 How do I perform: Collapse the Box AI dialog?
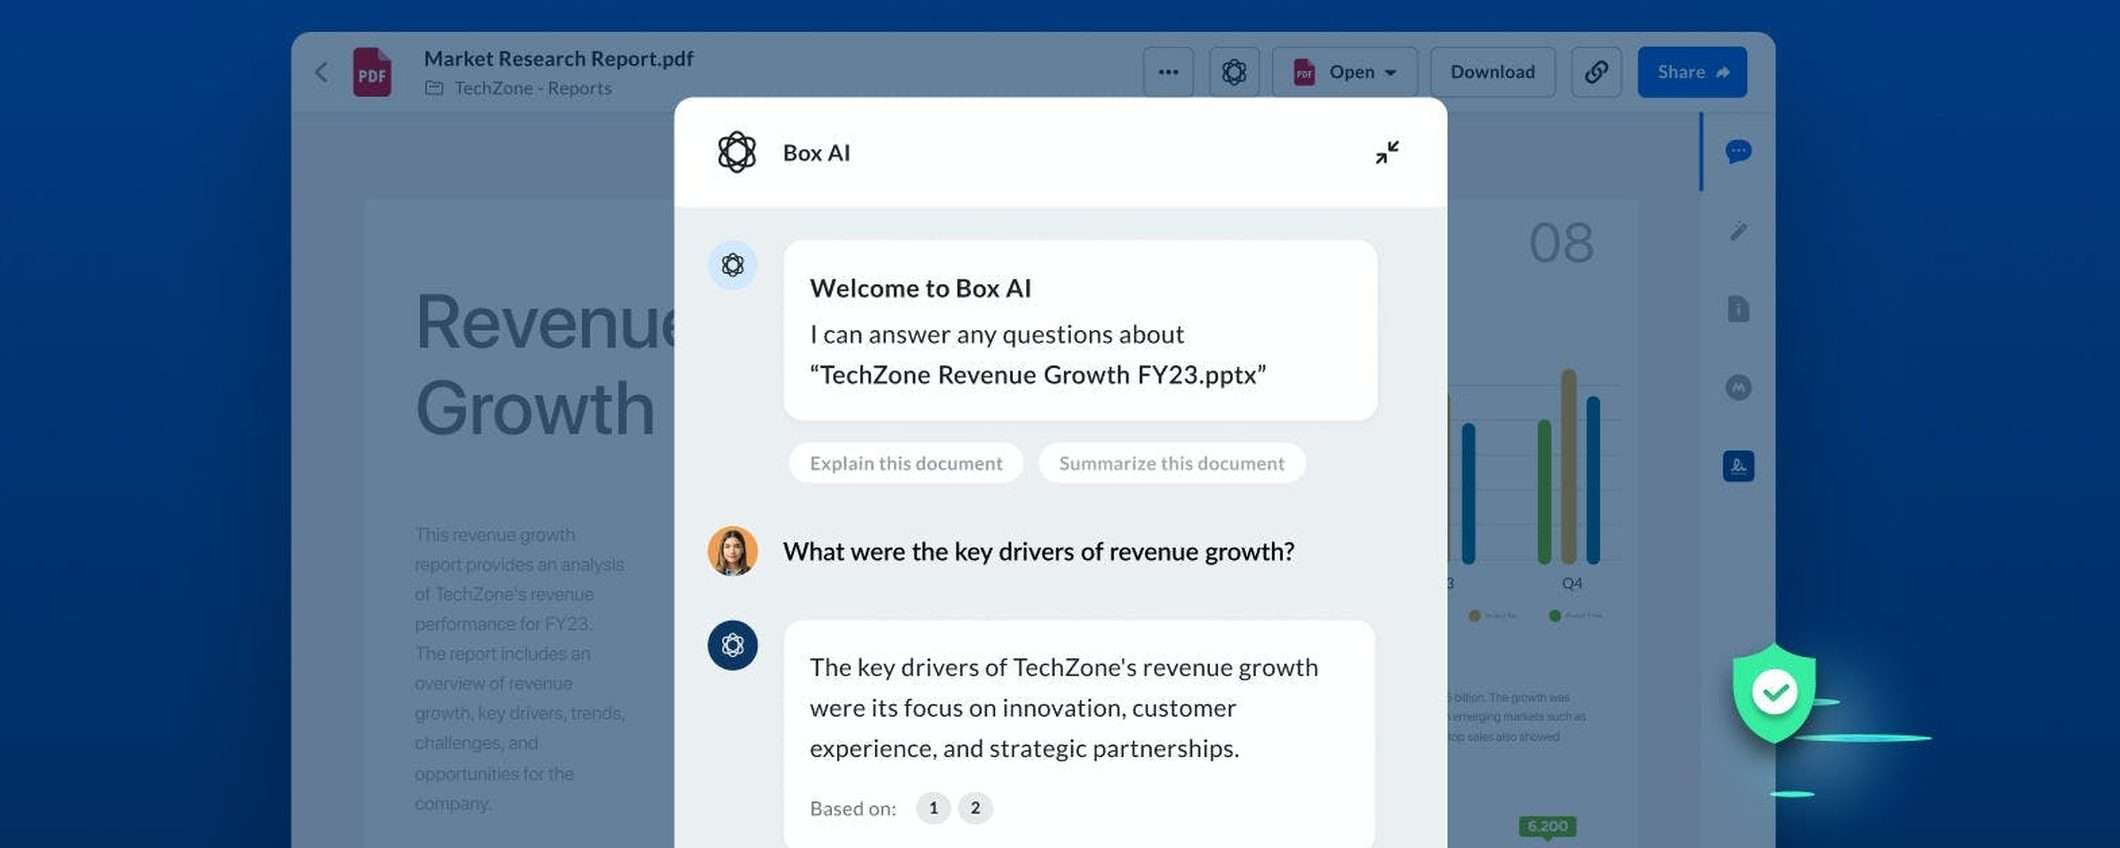point(1387,152)
